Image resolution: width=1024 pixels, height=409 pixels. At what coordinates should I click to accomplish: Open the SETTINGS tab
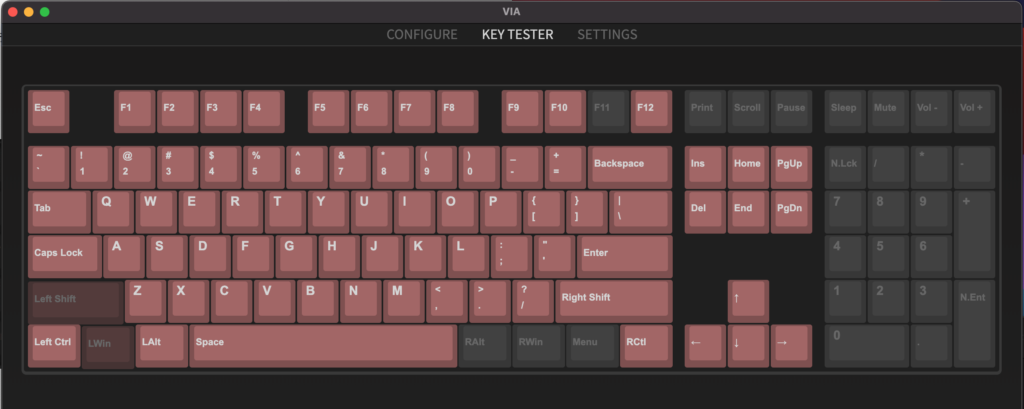click(x=607, y=35)
